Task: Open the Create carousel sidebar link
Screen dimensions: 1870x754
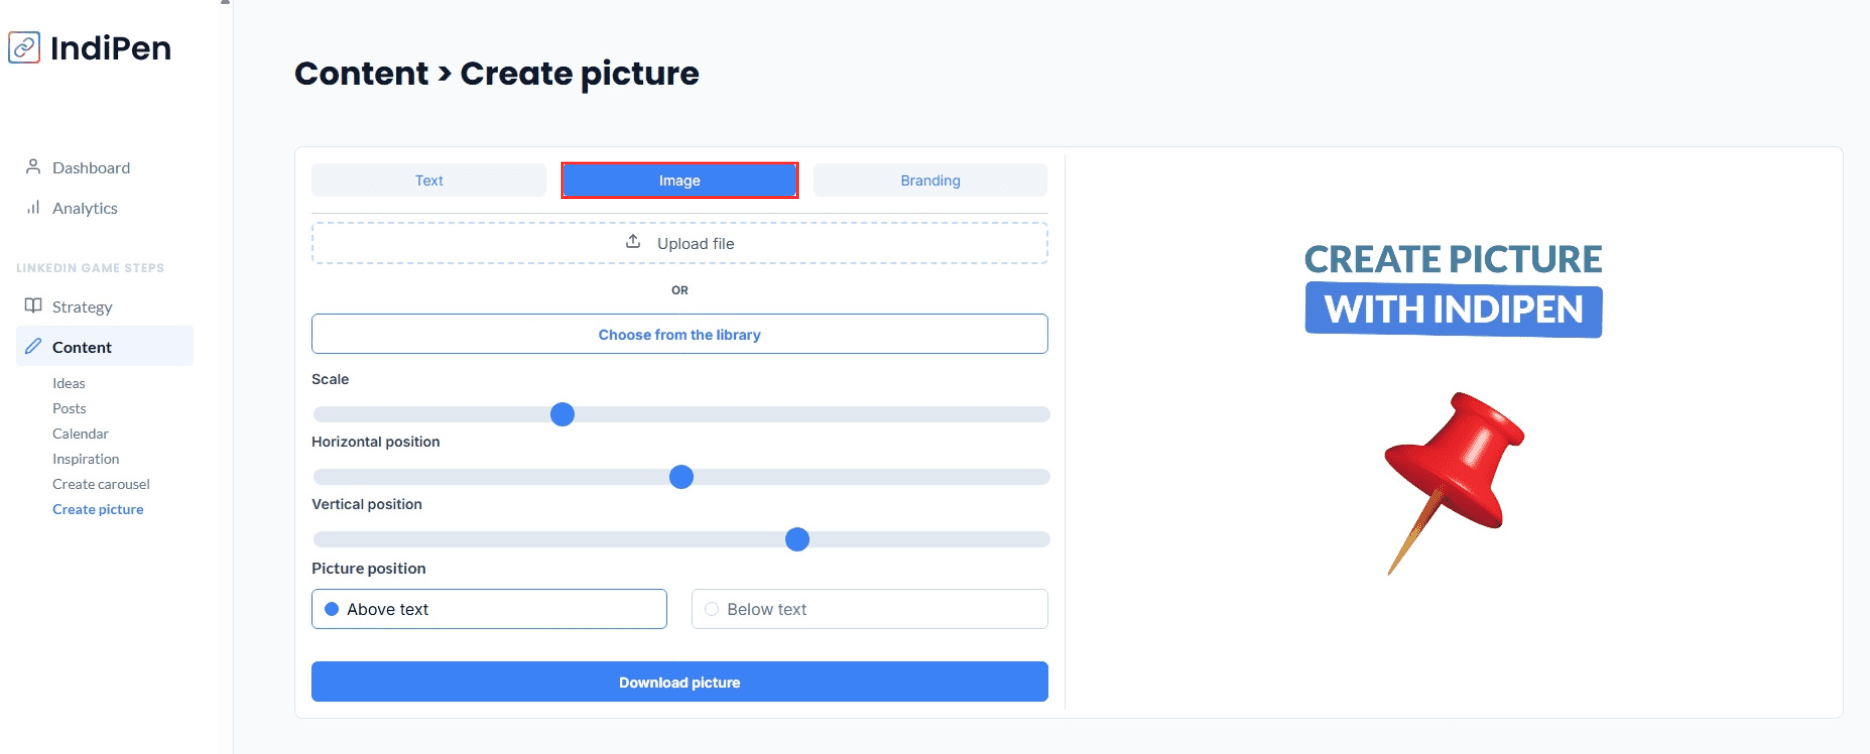Action: pyautogui.click(x=101, y=484)
